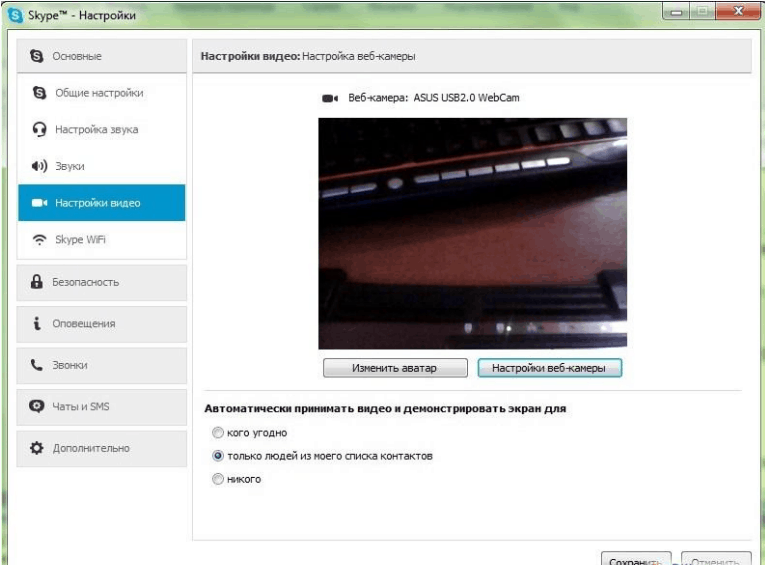The width and height of the screenshot is (765, 565).
Task: Expand the Звонки settings section
Action: [102, 366]
